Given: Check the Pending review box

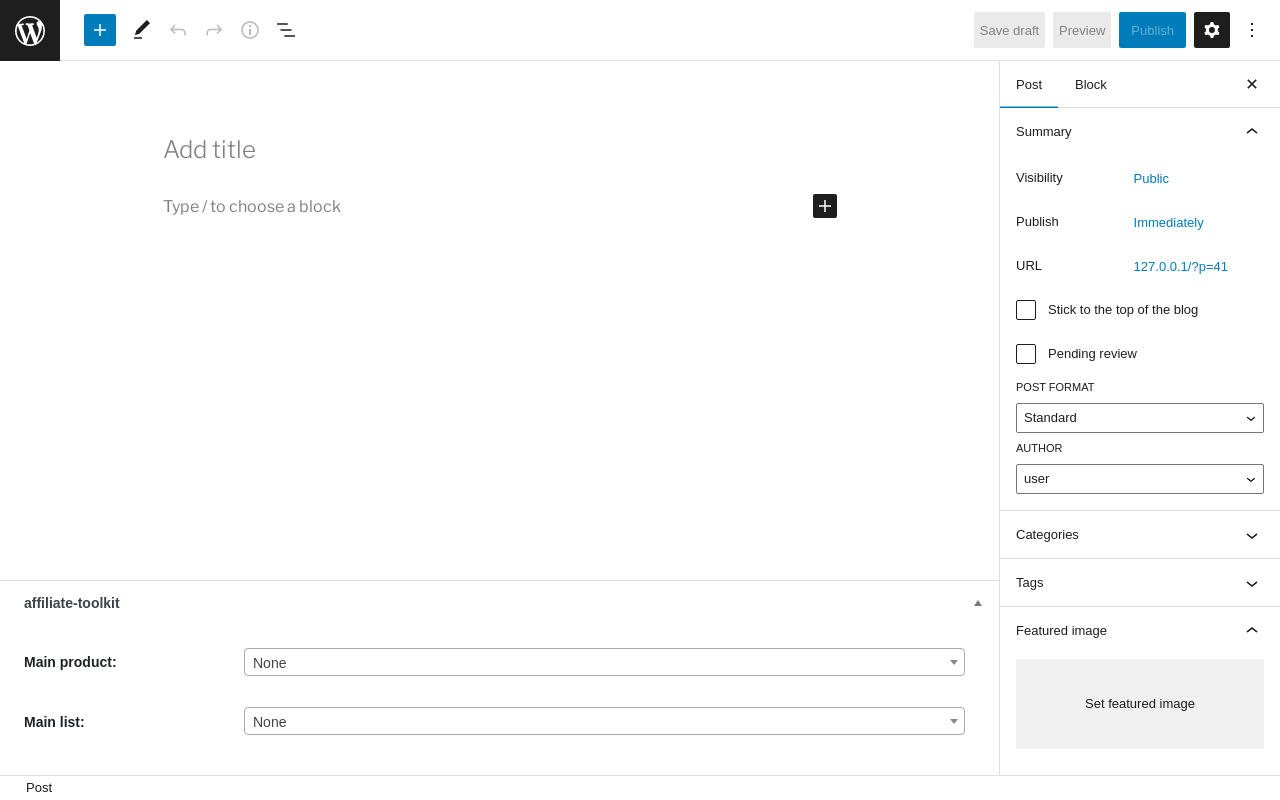Looking at the screenshot, I should (1026, 354).
